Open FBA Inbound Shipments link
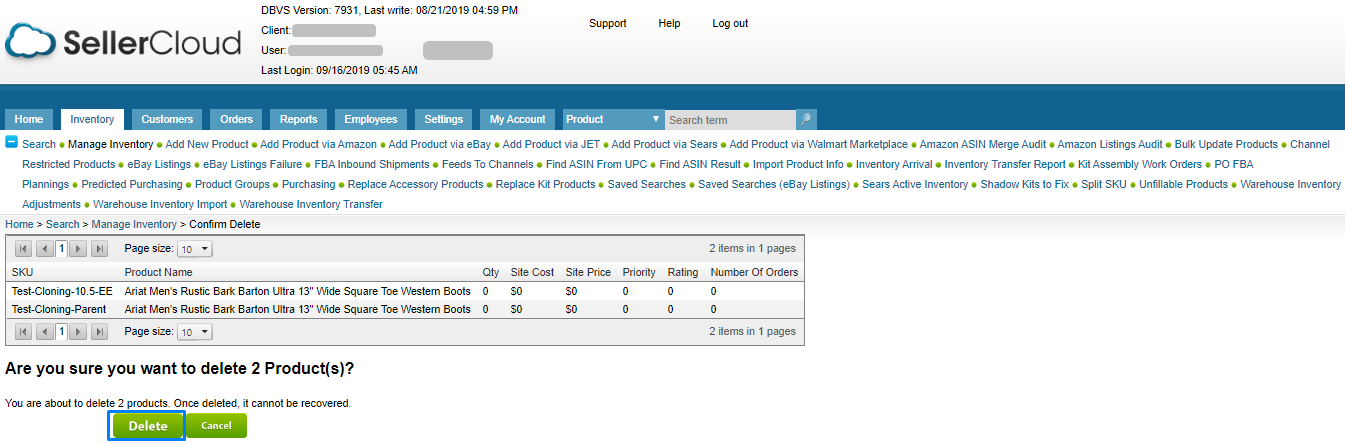Screen dimensions: 1345x445 click(x=372, y=164)
